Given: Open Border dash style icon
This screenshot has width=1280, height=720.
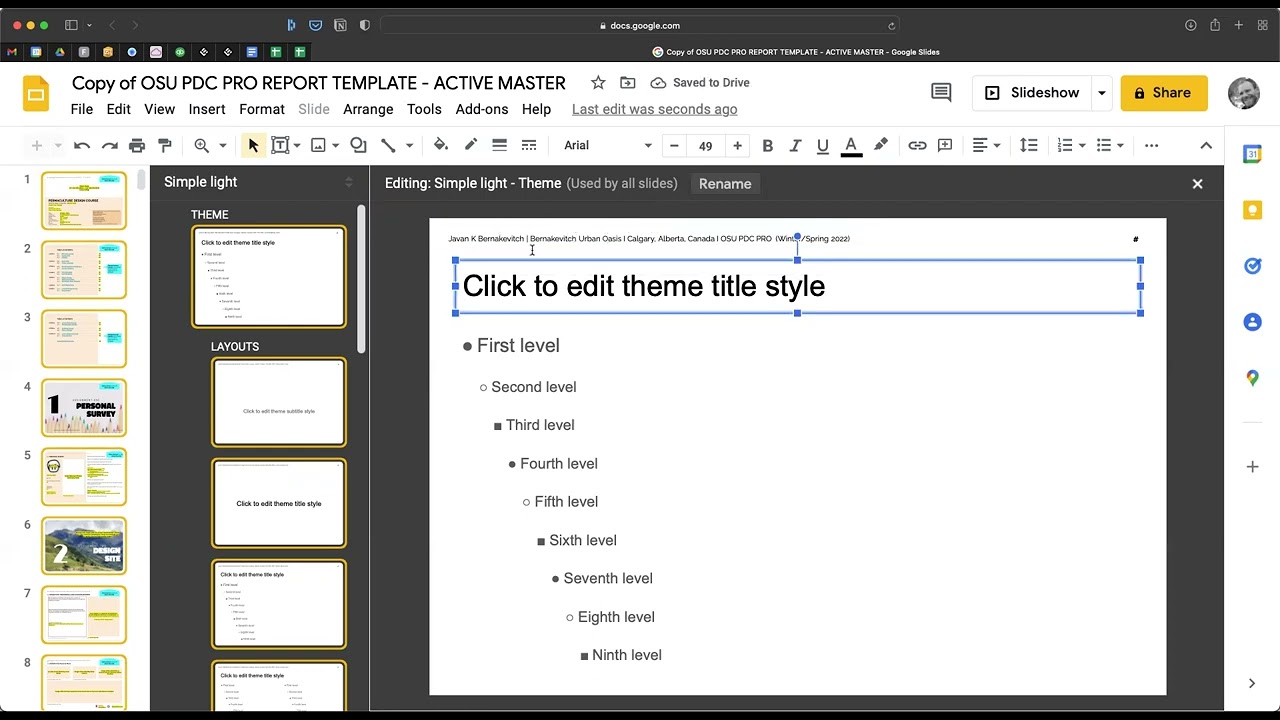Looking at the screenshot, I should coord(529,146).
